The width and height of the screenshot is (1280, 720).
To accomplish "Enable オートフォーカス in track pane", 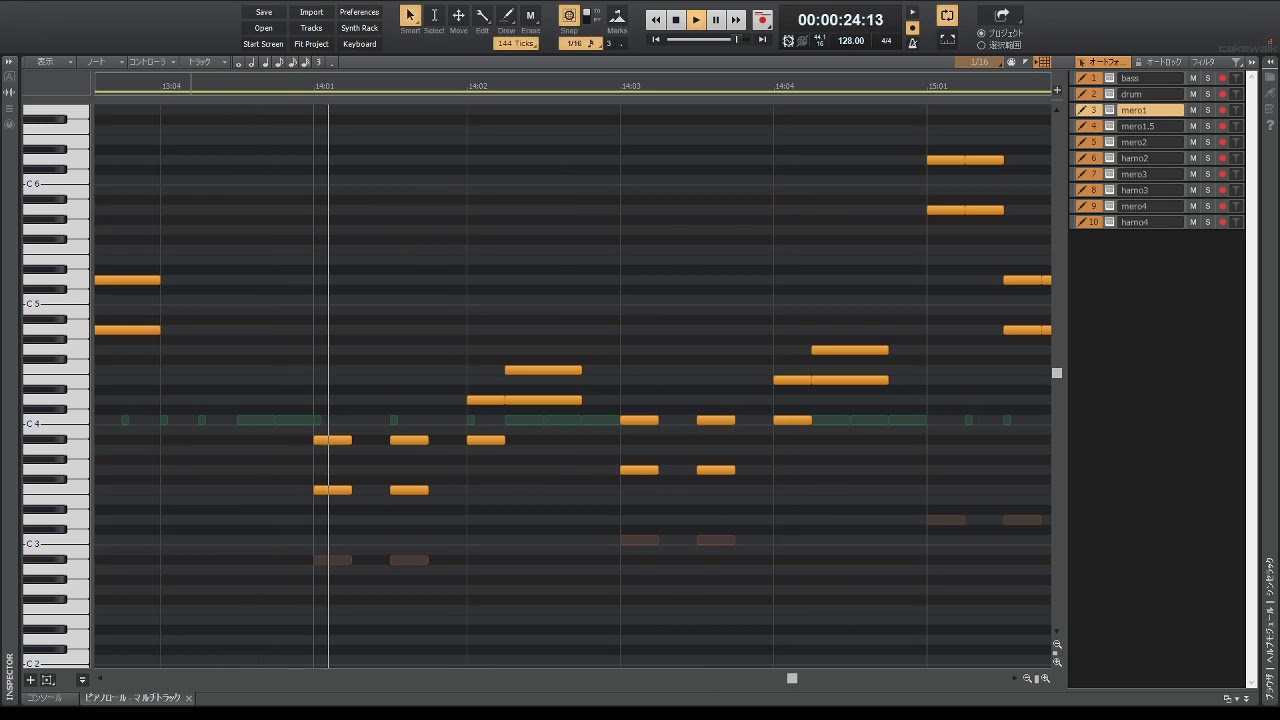I will (1102, 62).
